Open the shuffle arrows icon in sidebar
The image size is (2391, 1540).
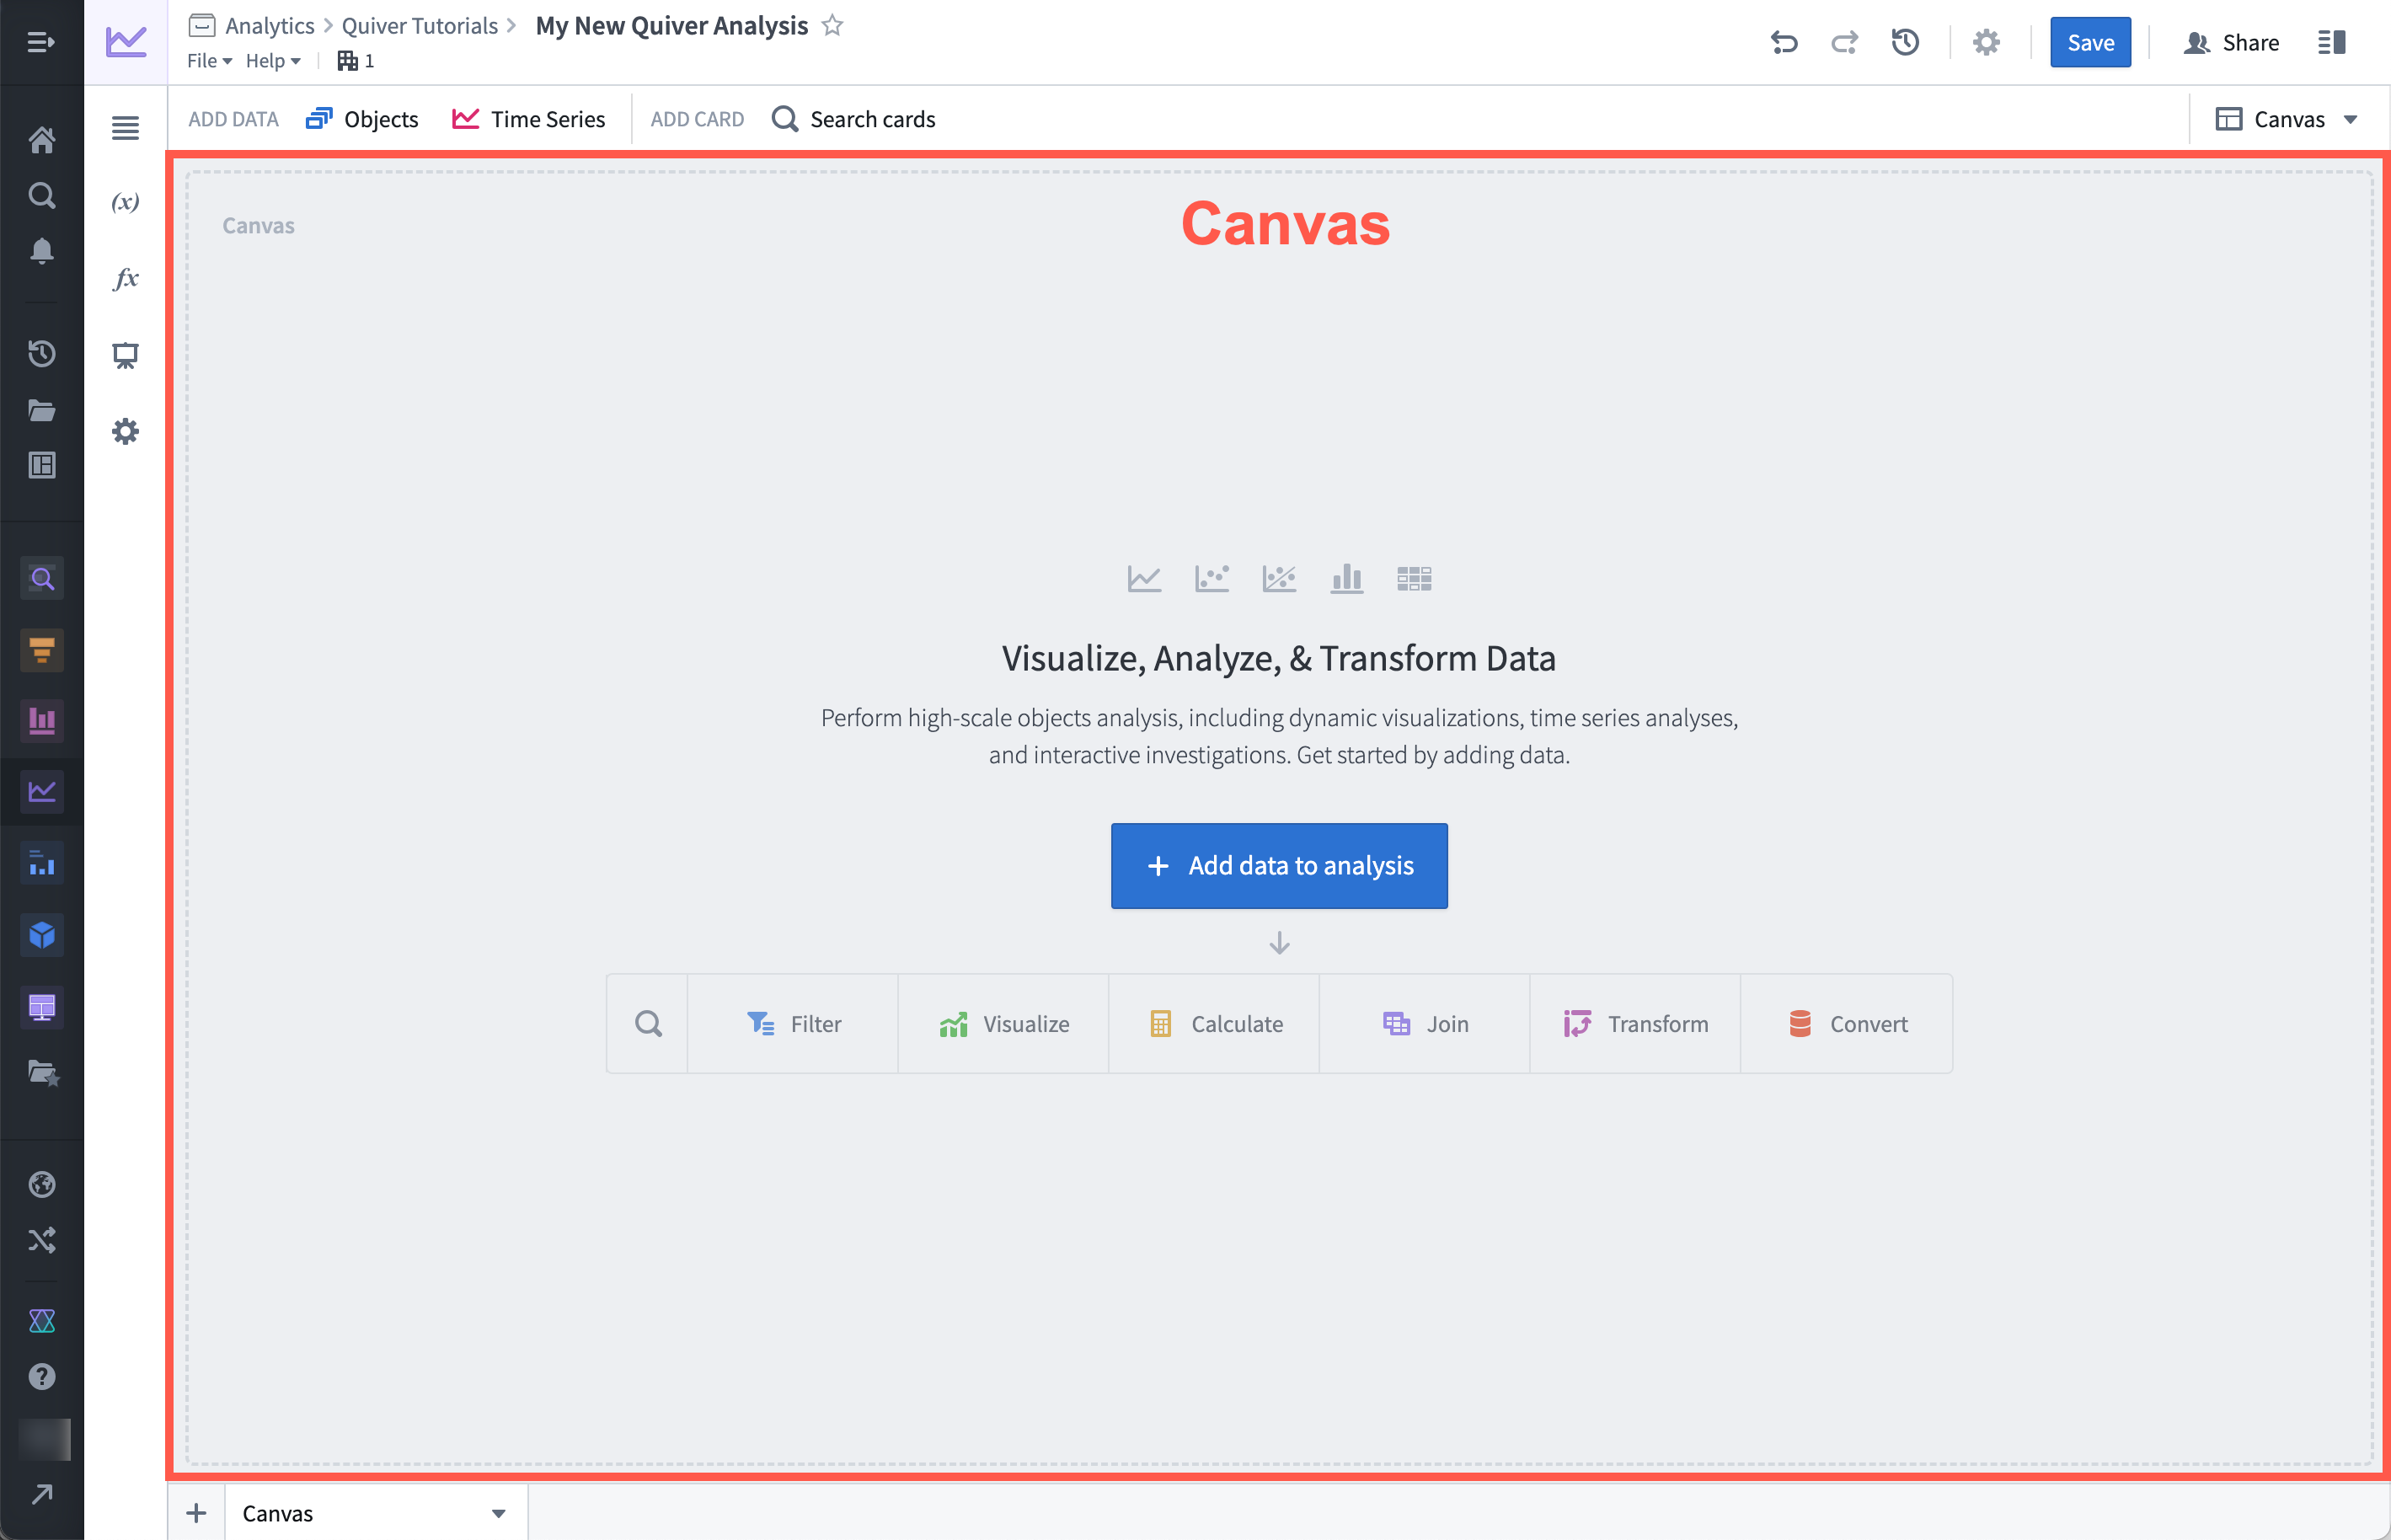pos(41,1240)
